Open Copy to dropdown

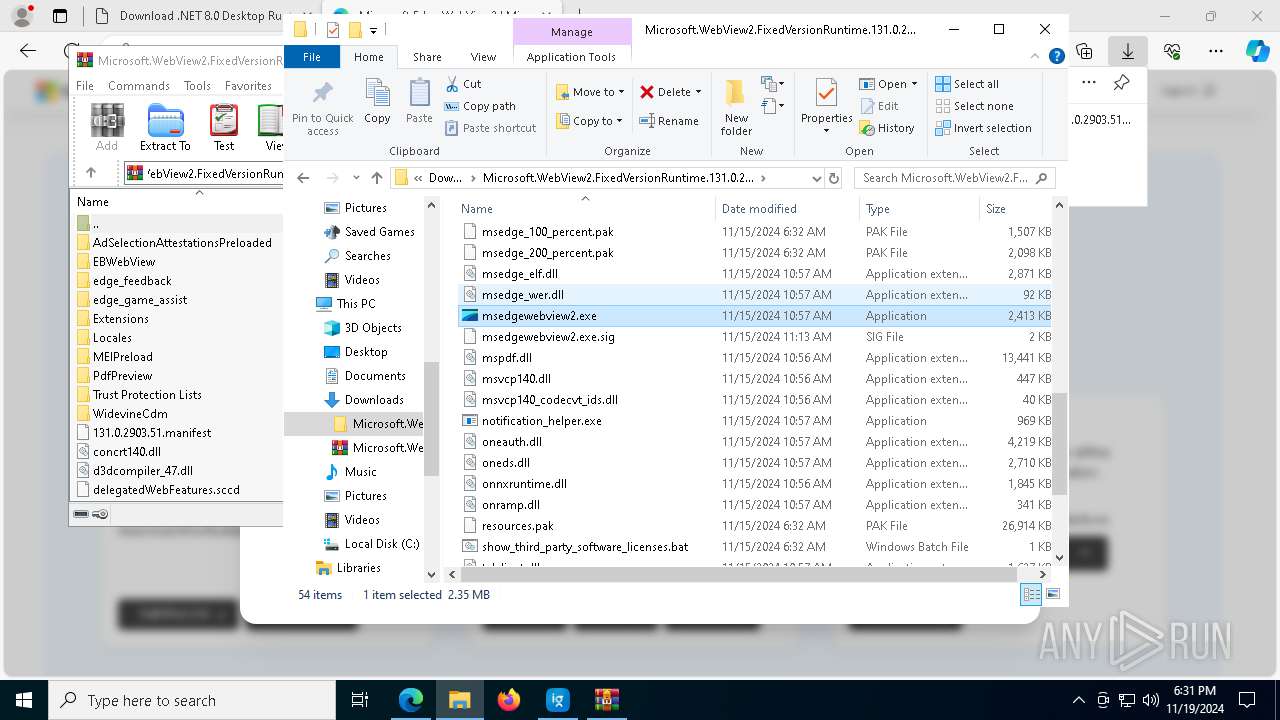click(x=590, y=121)
